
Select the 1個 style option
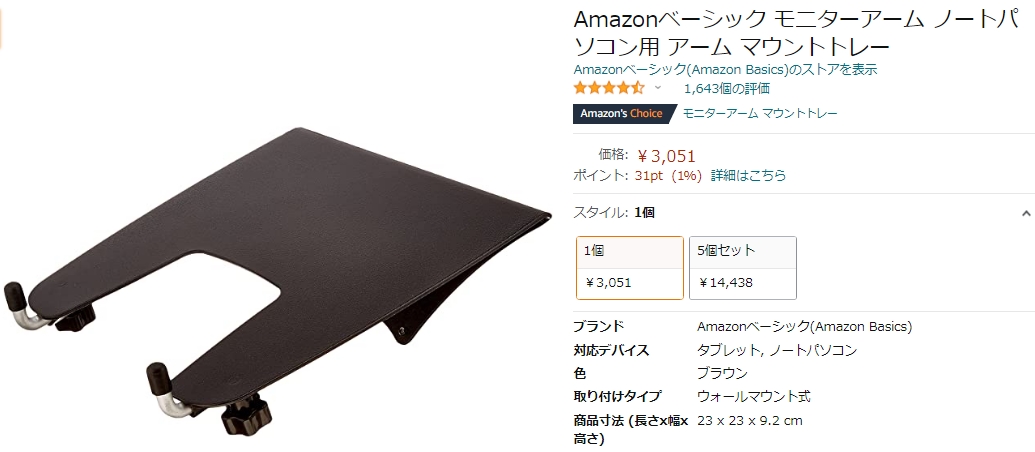[630, 268]
